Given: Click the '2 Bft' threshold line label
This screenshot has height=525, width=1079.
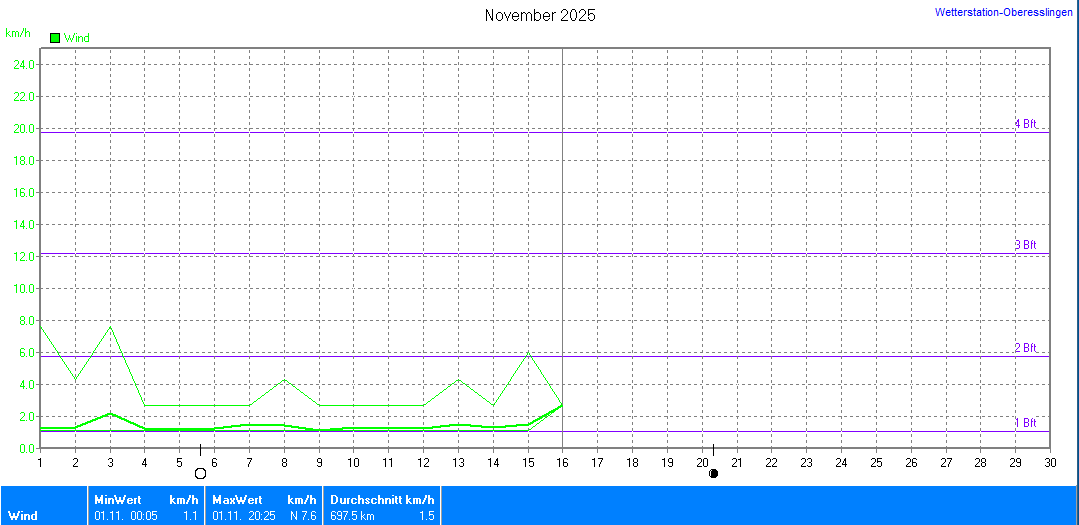Looking at the screenshot, I should click(1025, 348).
